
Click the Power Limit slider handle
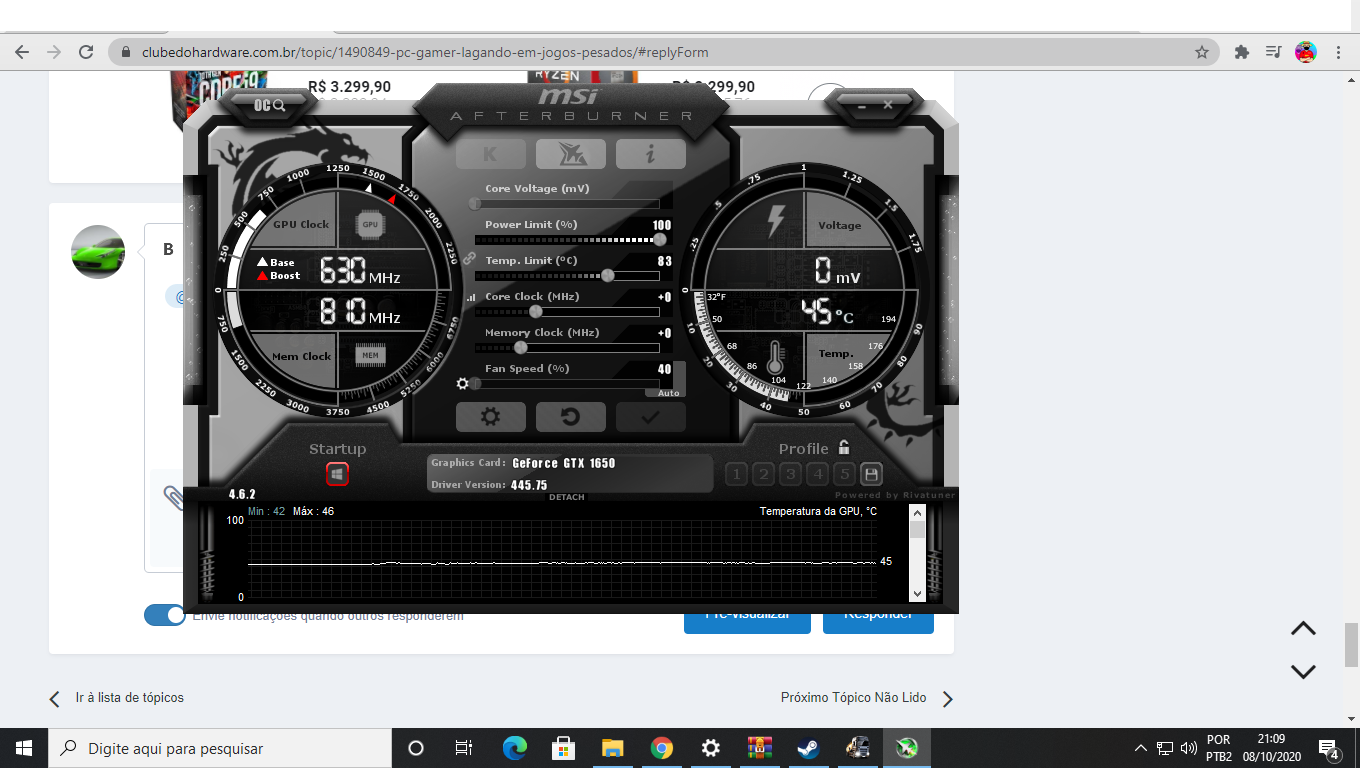coord(659,239)
